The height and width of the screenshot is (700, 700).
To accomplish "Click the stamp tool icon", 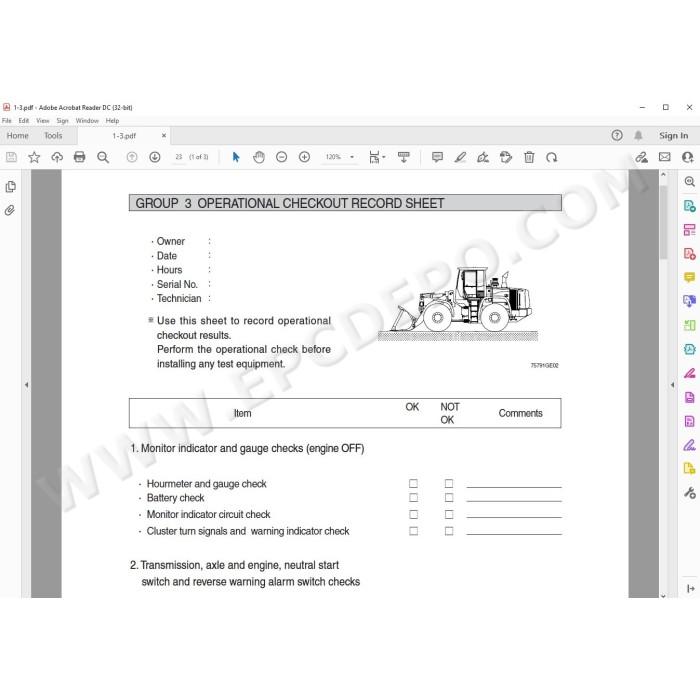I will tap(506, 157).
